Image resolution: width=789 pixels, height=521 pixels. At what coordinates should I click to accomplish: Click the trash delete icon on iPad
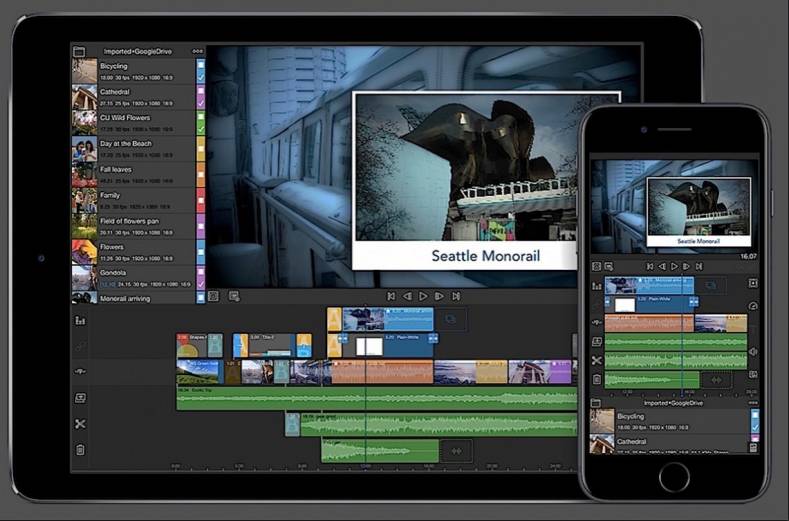pos(80,450)
